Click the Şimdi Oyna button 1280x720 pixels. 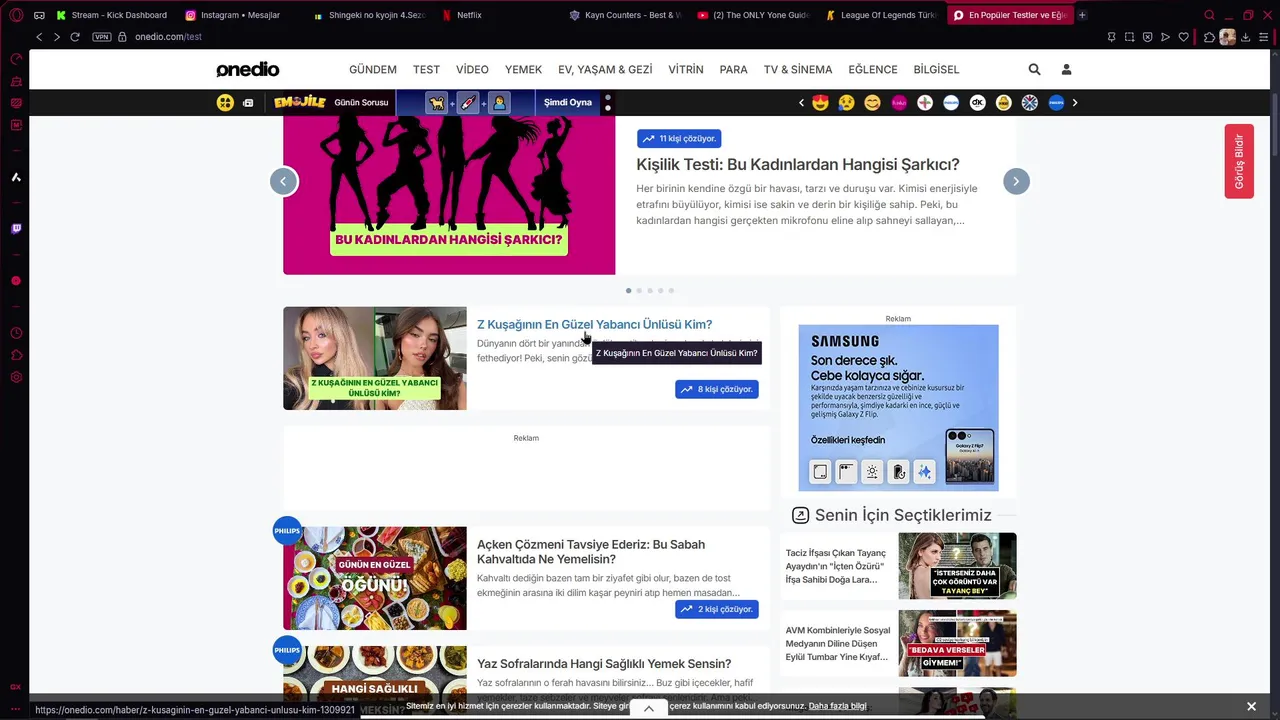pyautogui.click(x=567, y=102)
